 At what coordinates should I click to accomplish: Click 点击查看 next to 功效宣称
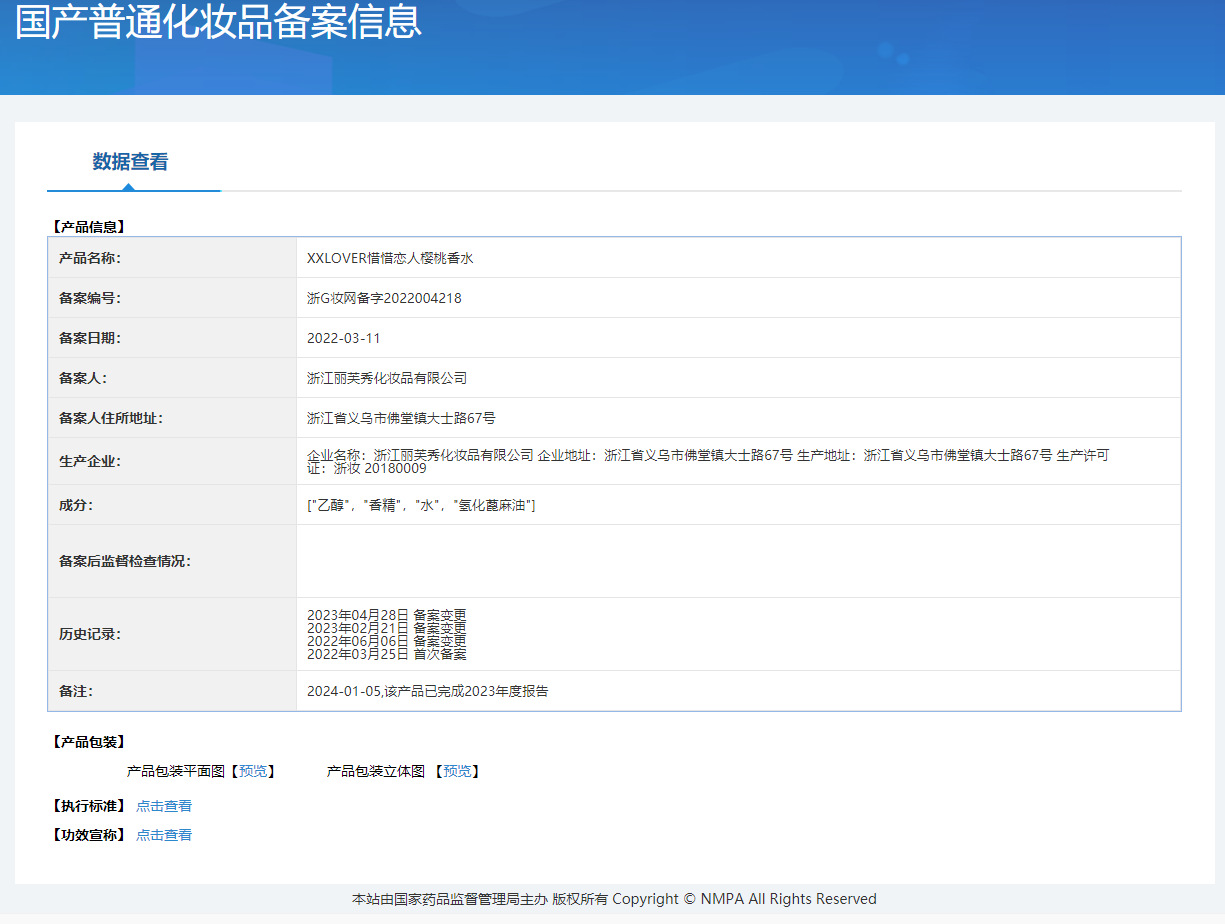[x=164, y=835]
